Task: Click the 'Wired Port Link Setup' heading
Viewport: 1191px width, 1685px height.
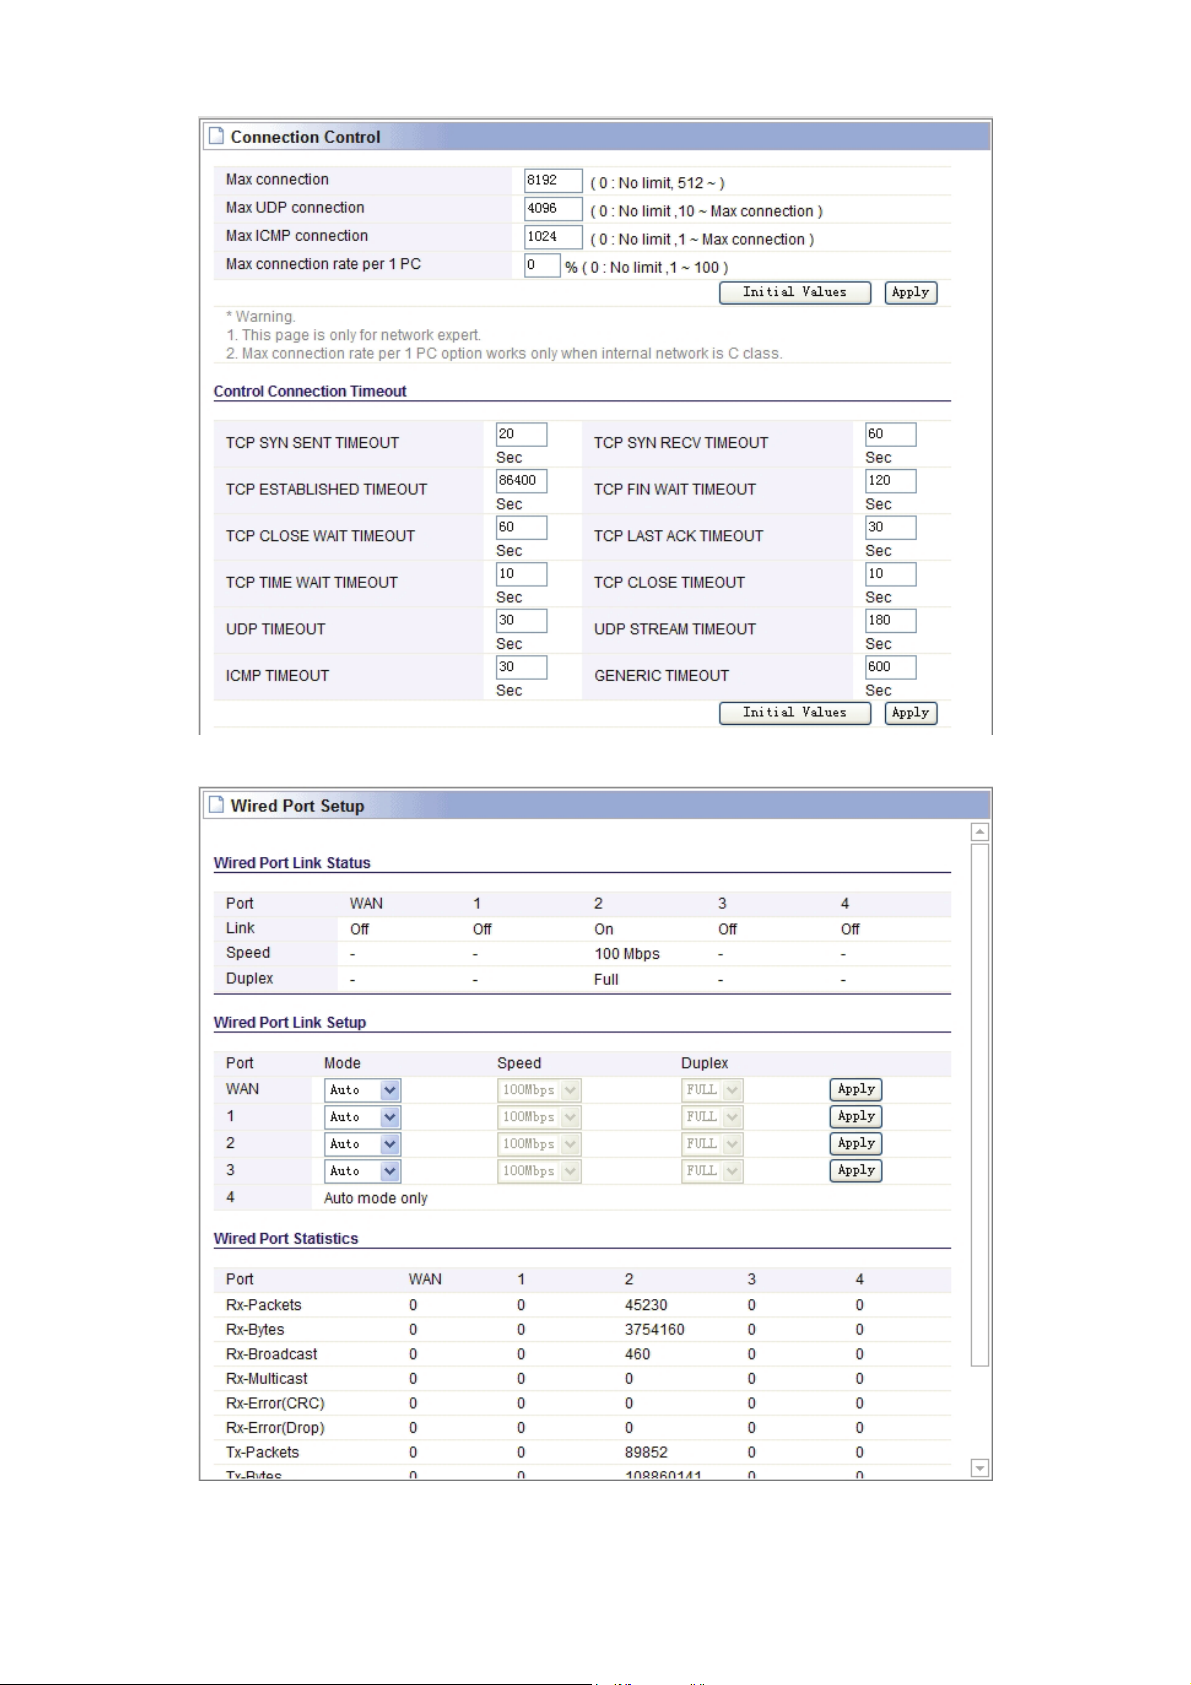Action: point(290,1022)
